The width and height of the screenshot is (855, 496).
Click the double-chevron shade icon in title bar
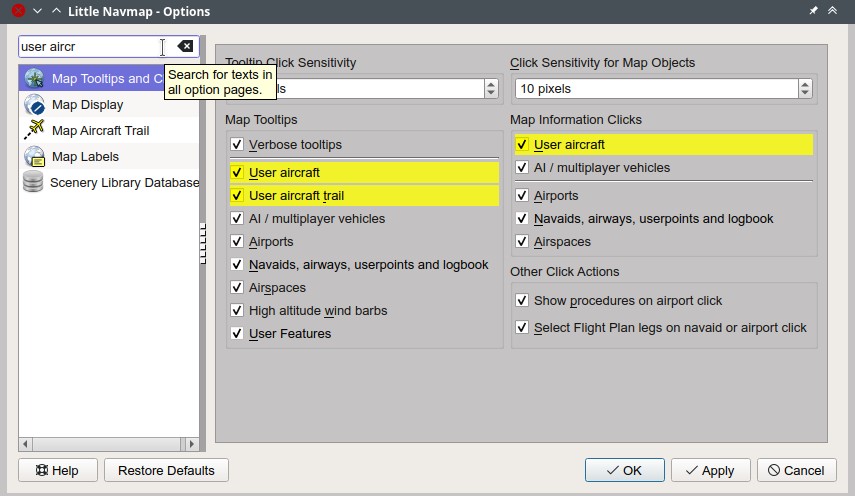(832, 10)
